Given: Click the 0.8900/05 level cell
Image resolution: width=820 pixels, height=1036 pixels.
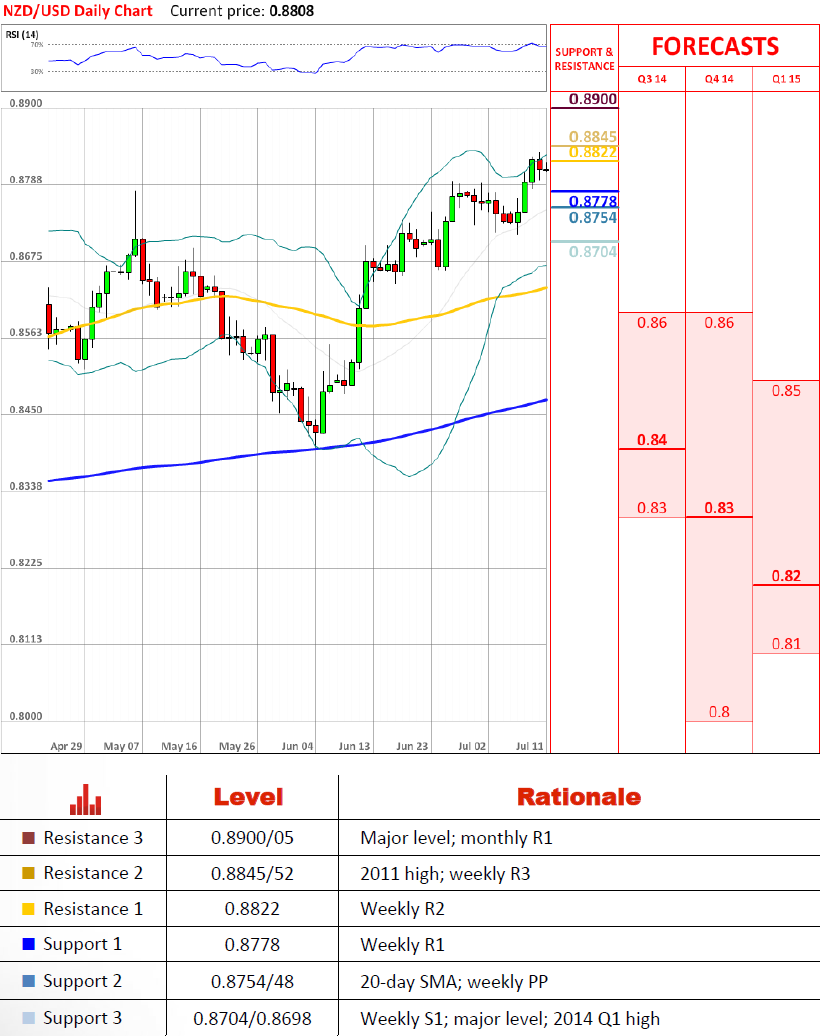Looking at the screenshot, I should tap(252, 838).
